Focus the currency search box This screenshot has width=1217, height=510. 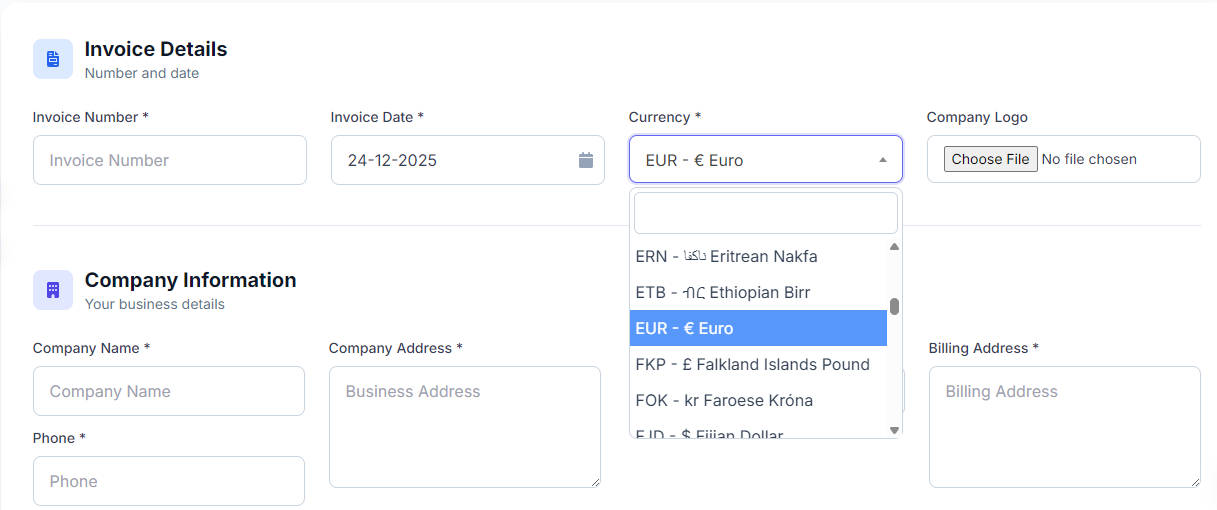[765, 213]
